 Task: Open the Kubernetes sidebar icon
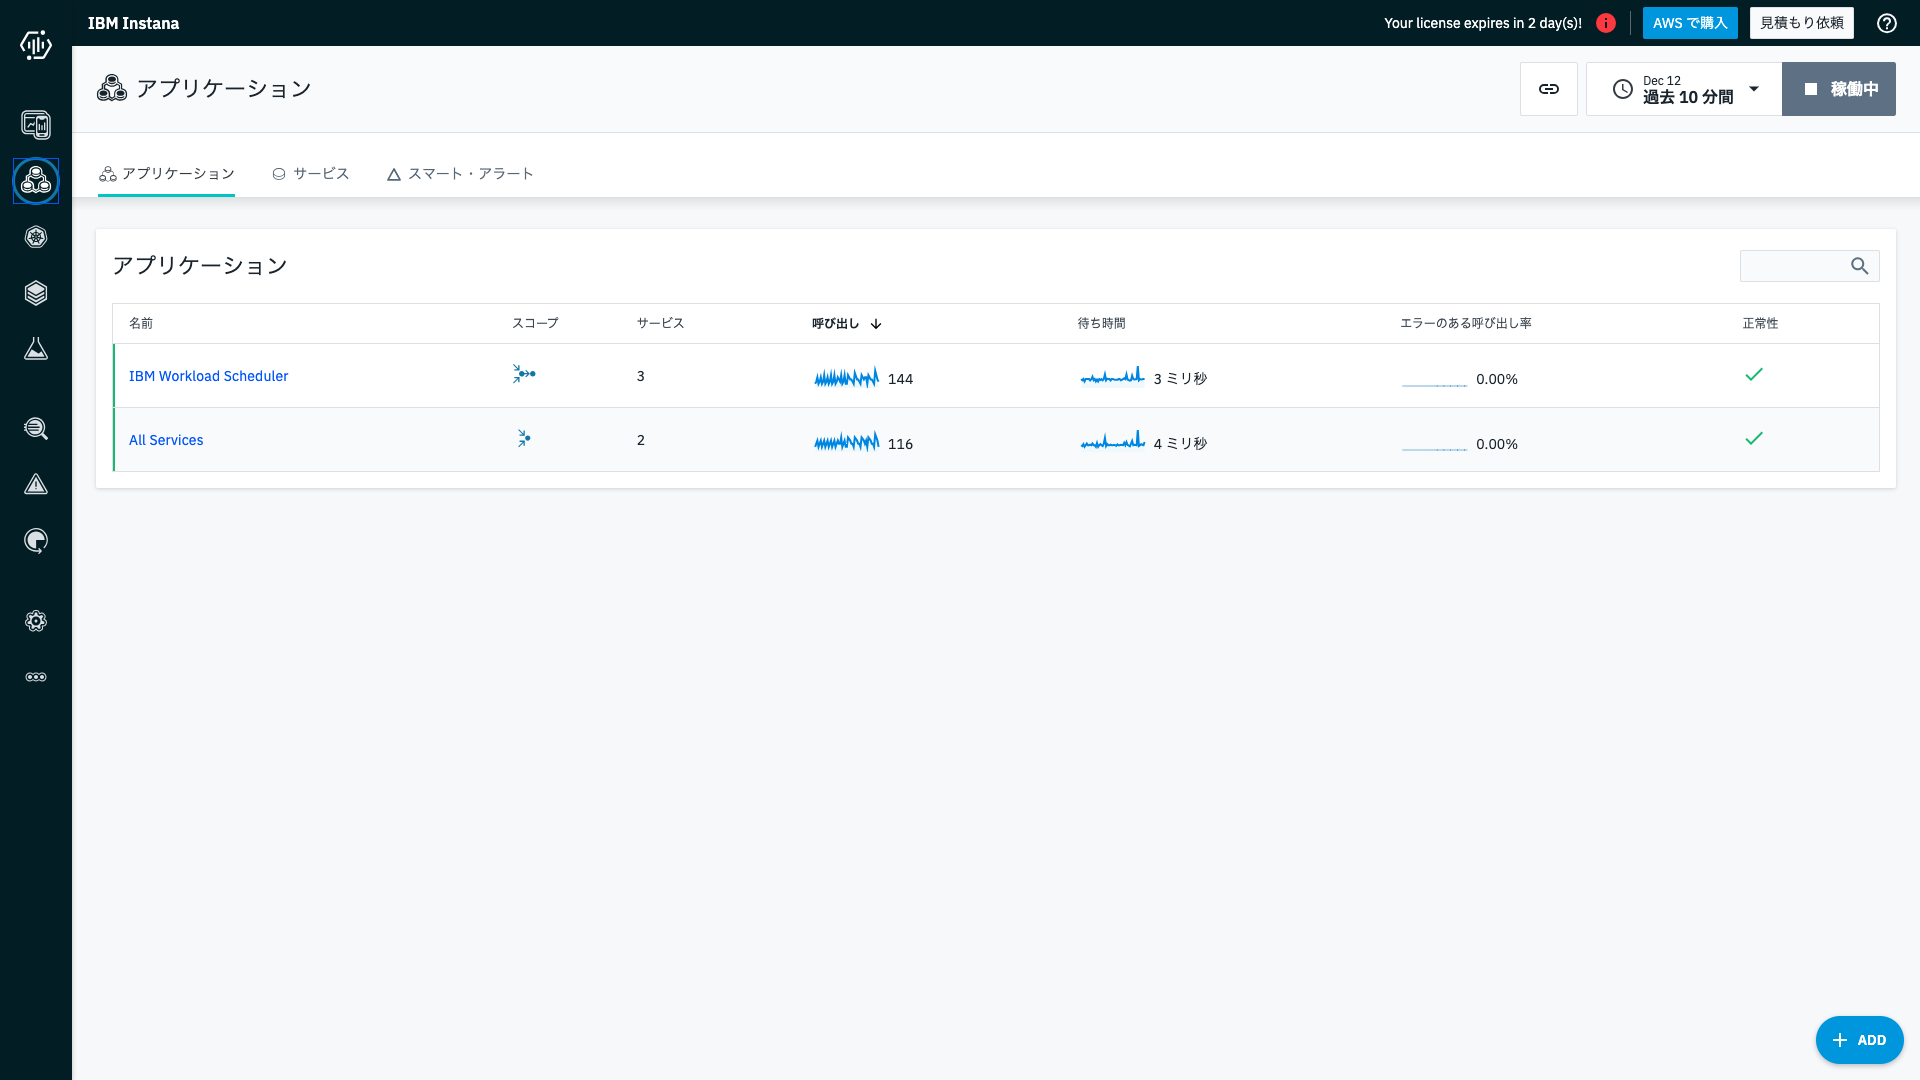pos(36,237)
